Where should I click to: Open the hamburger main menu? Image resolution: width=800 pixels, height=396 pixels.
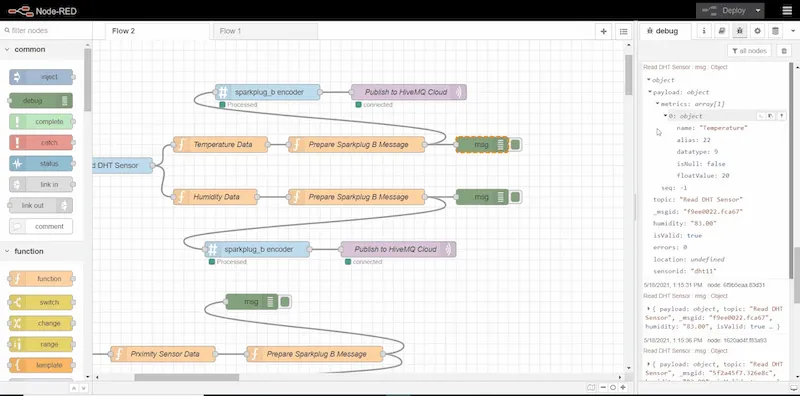click(787, 10)
